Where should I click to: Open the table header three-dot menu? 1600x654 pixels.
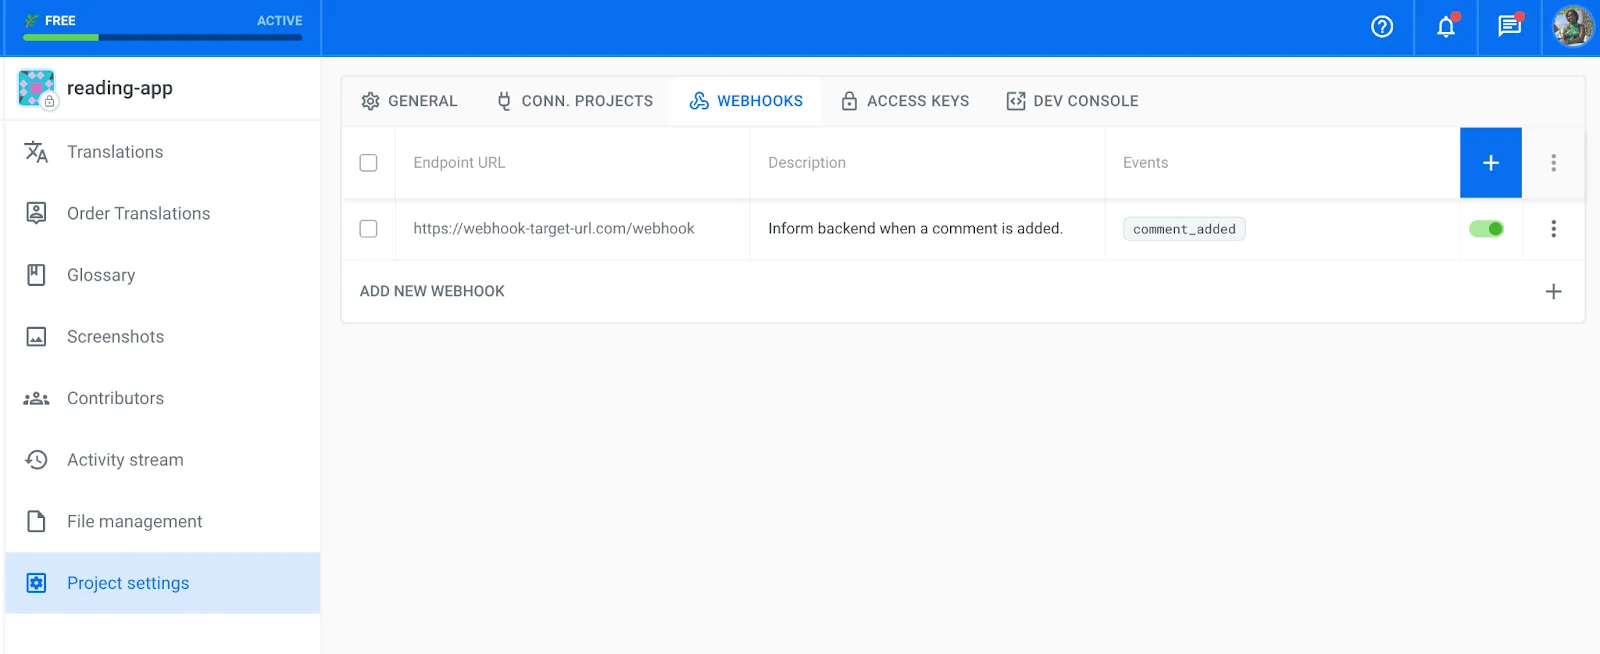coord(1553,163)
